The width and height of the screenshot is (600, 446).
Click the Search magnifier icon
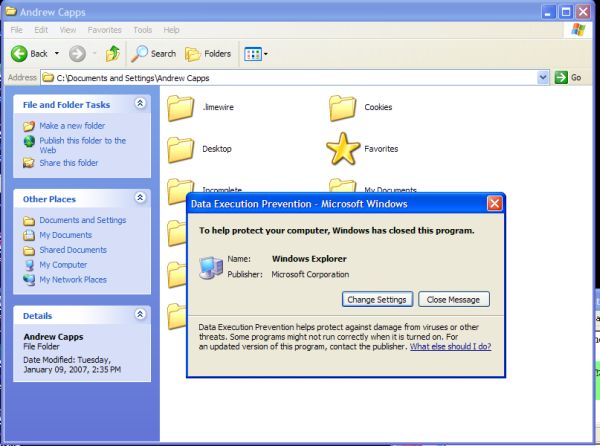tap(139, 54)
